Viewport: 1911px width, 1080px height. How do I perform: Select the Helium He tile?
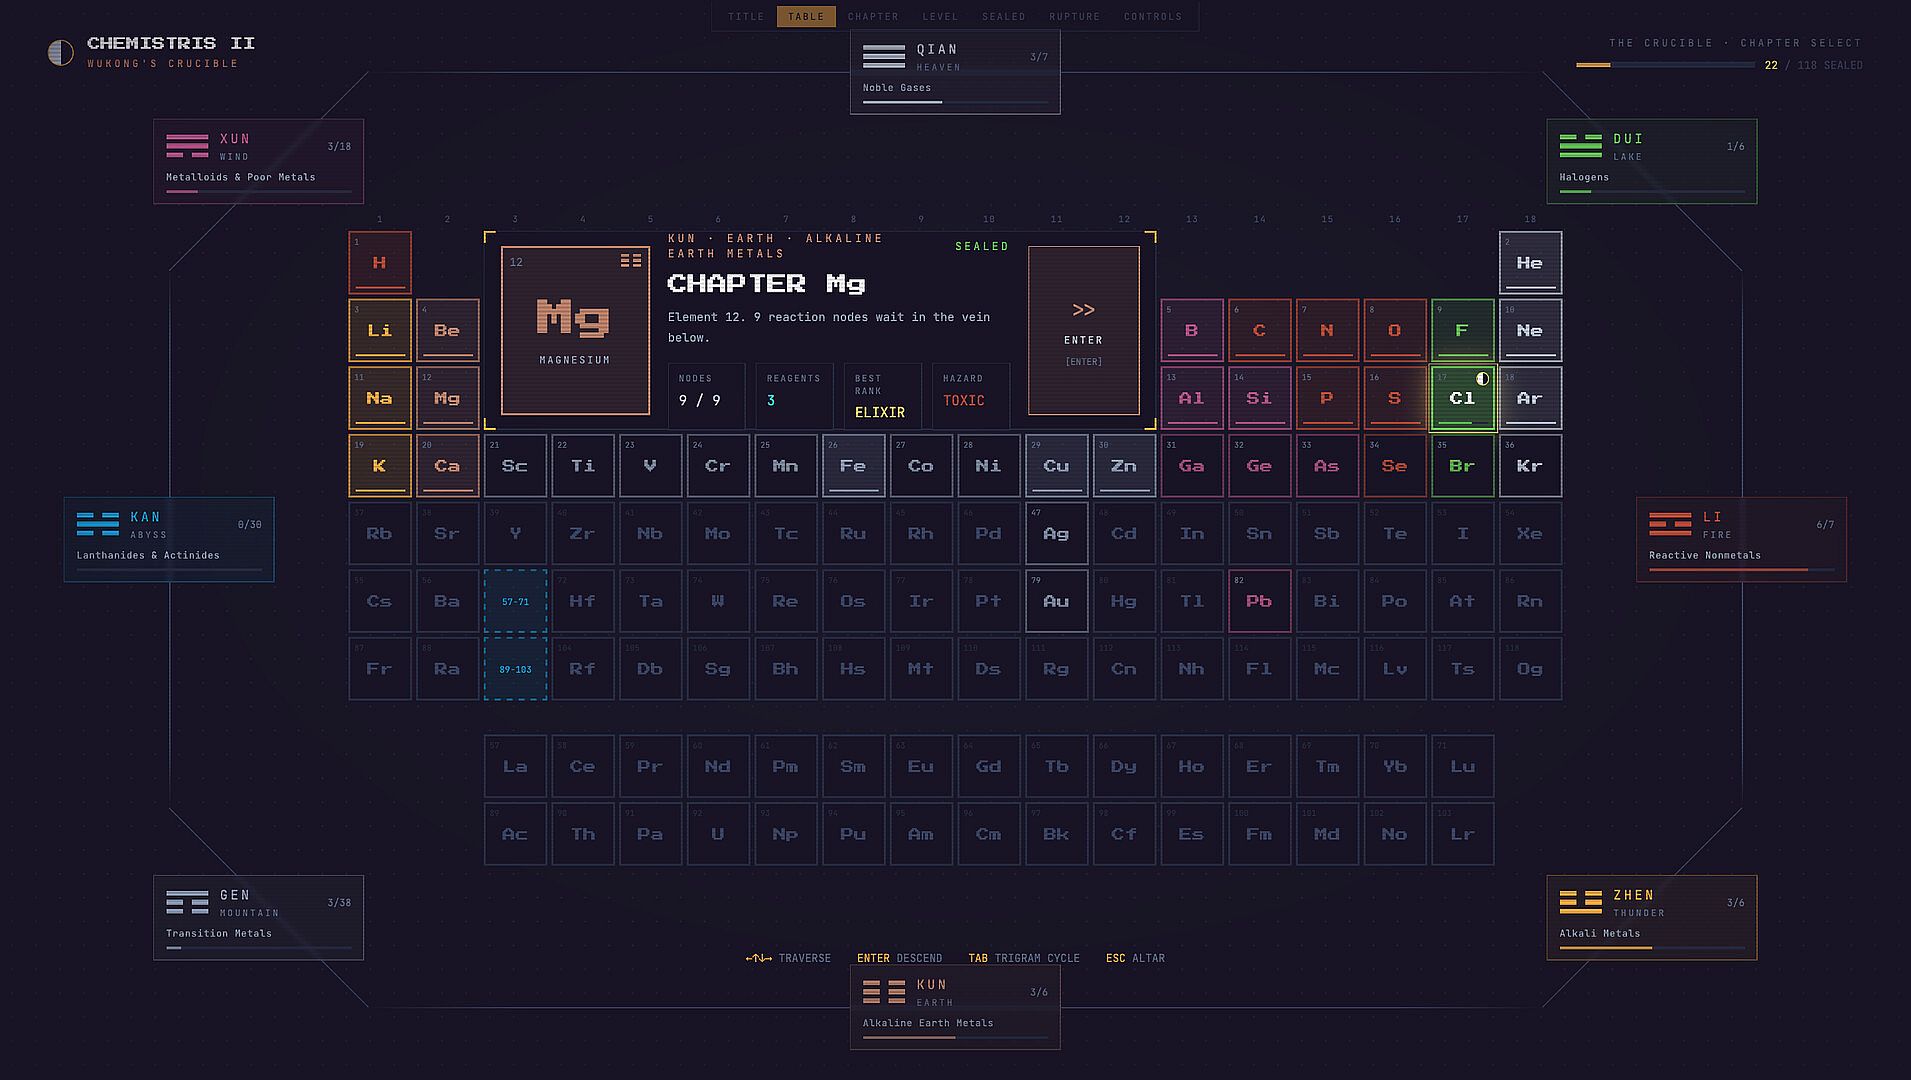coord(1530,263)
